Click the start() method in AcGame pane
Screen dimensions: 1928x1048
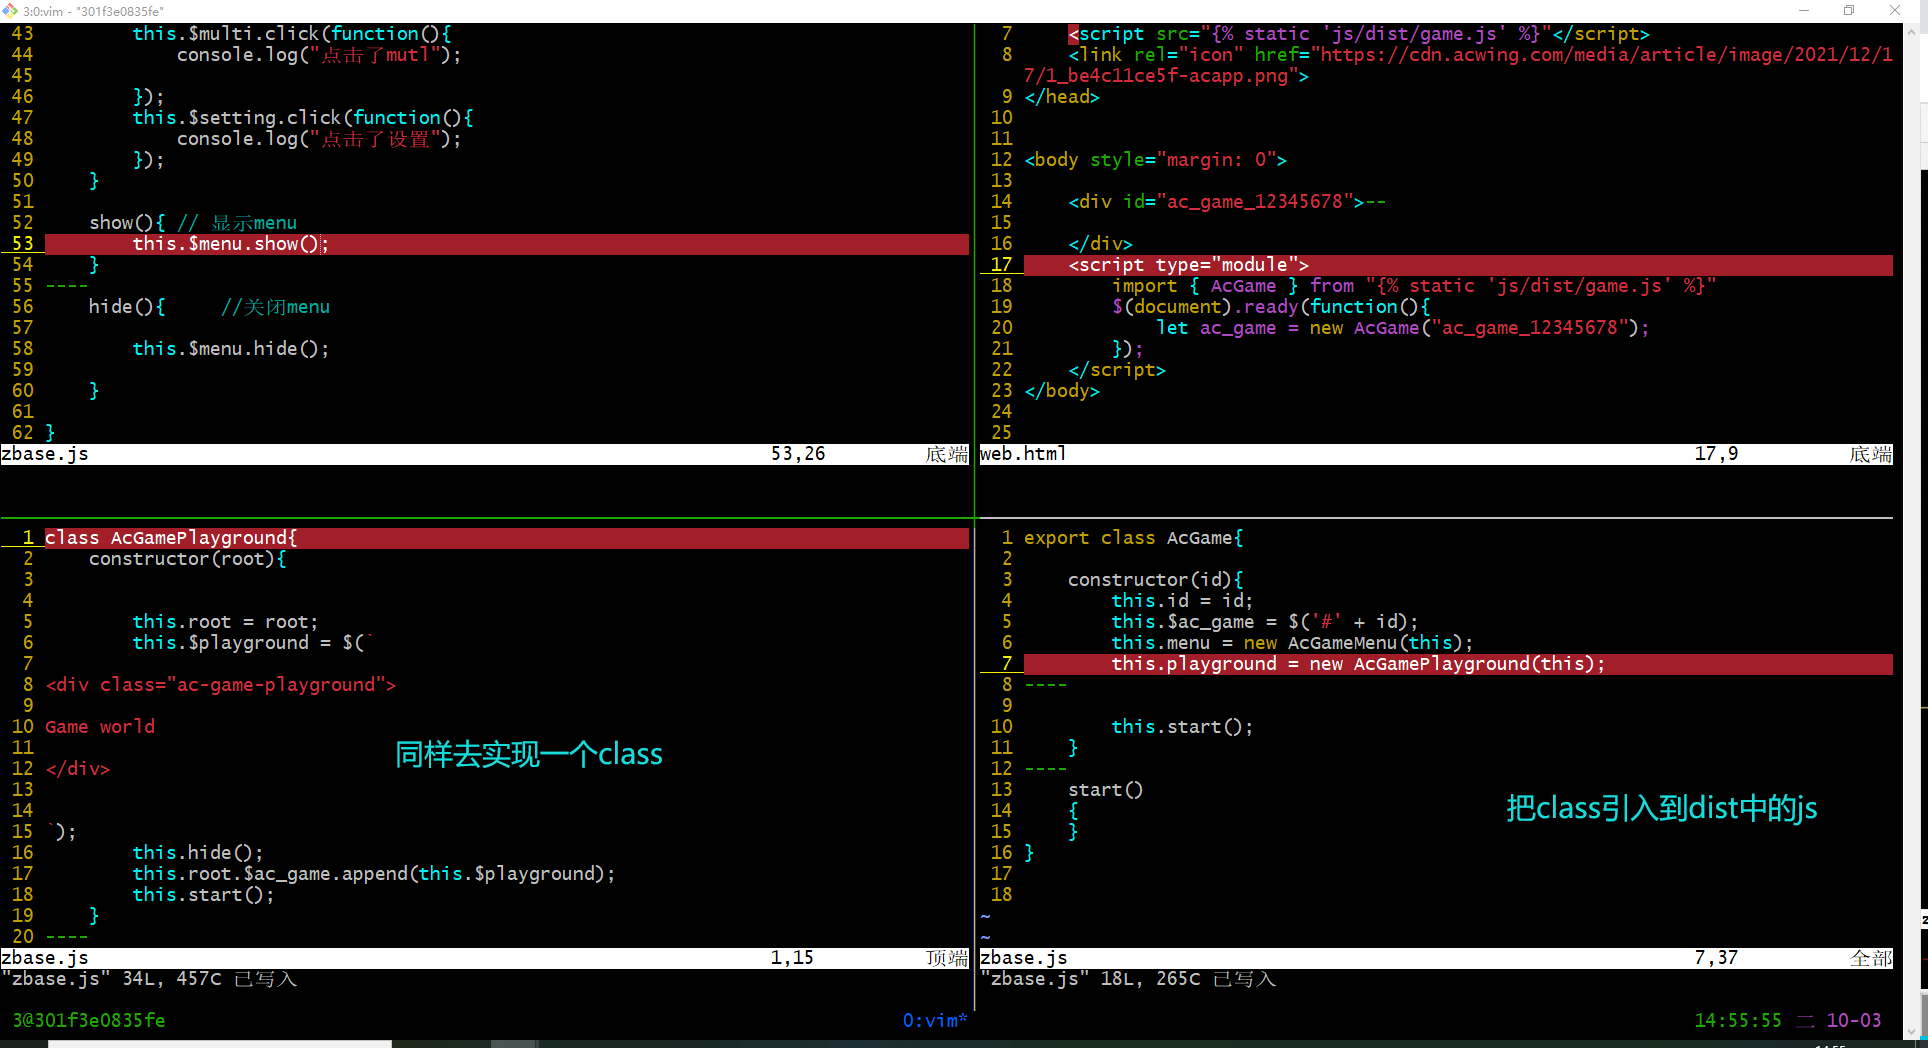(x=1106, y=790)
